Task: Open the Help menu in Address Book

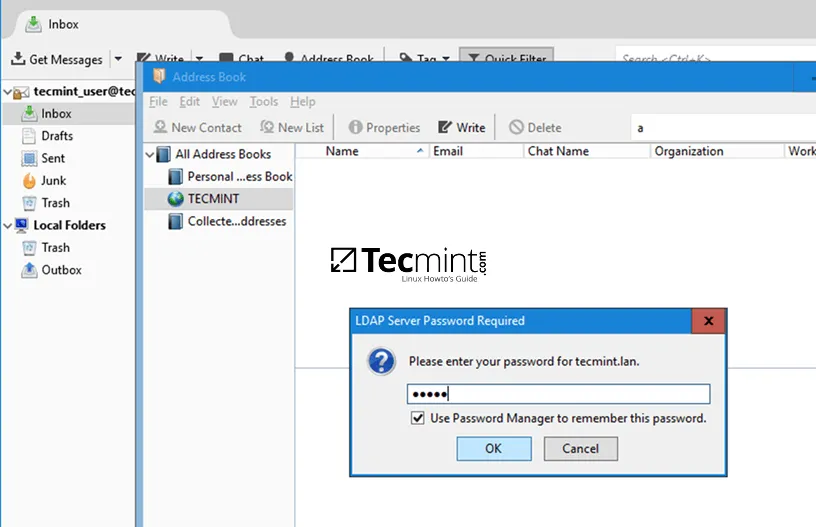Action: click(303, 101)
